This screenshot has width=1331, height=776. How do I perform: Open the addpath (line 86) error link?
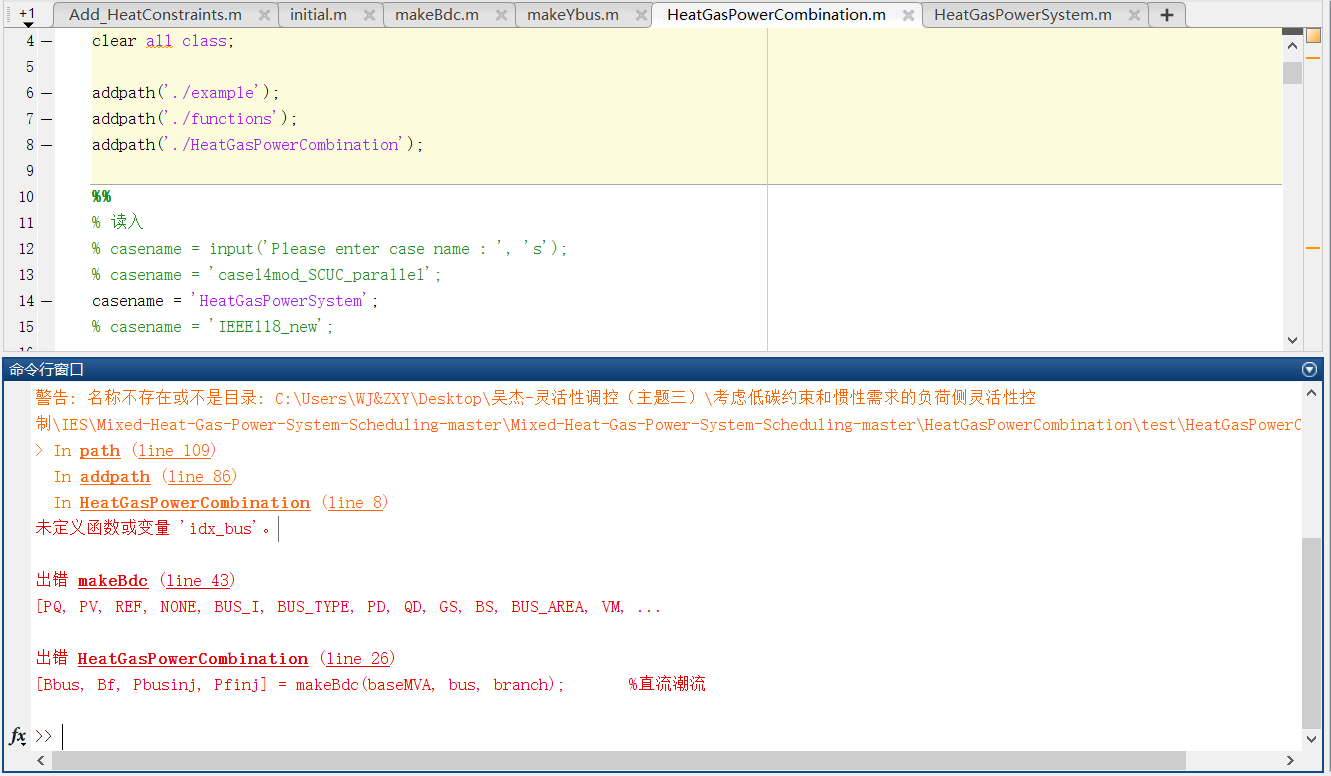[115, 477]
